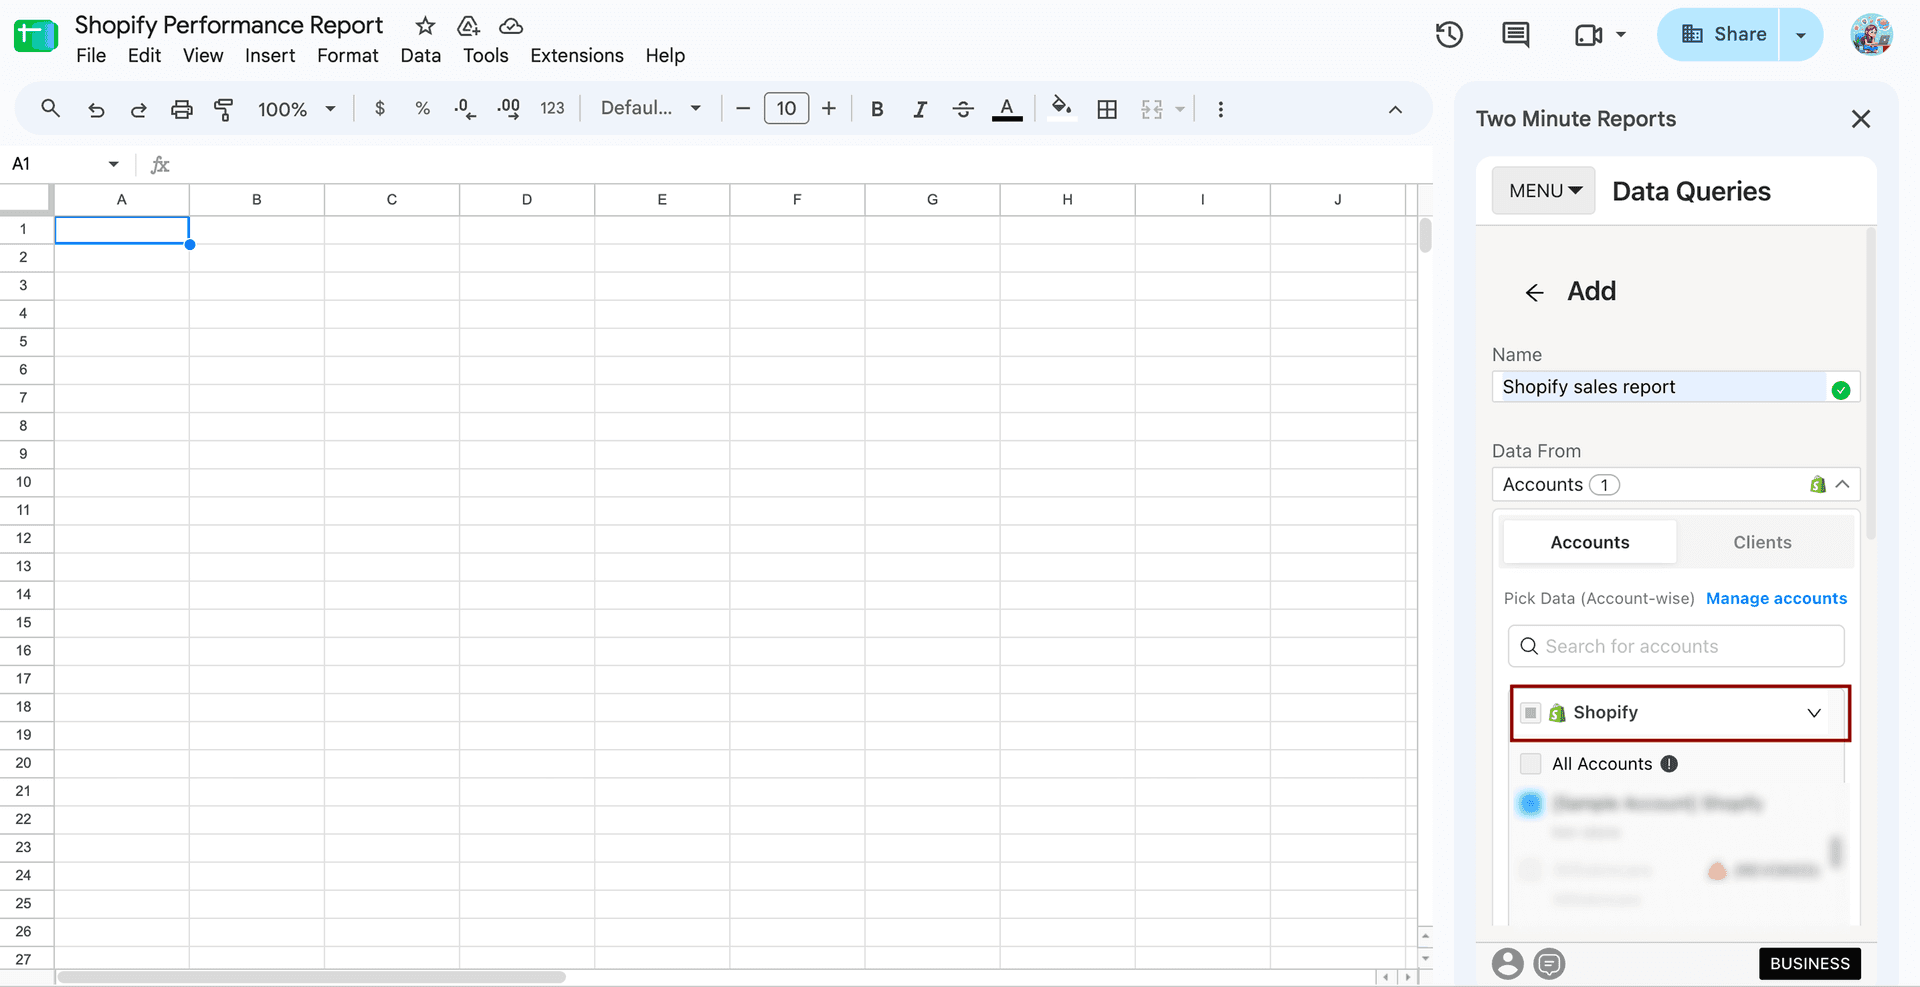
Task: Activate the paint format tool
Action: 224,109
